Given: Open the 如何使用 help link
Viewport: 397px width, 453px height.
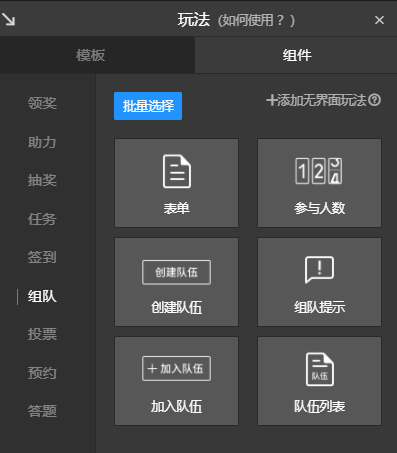Looking at the screenshot, I should pos(256,21).
